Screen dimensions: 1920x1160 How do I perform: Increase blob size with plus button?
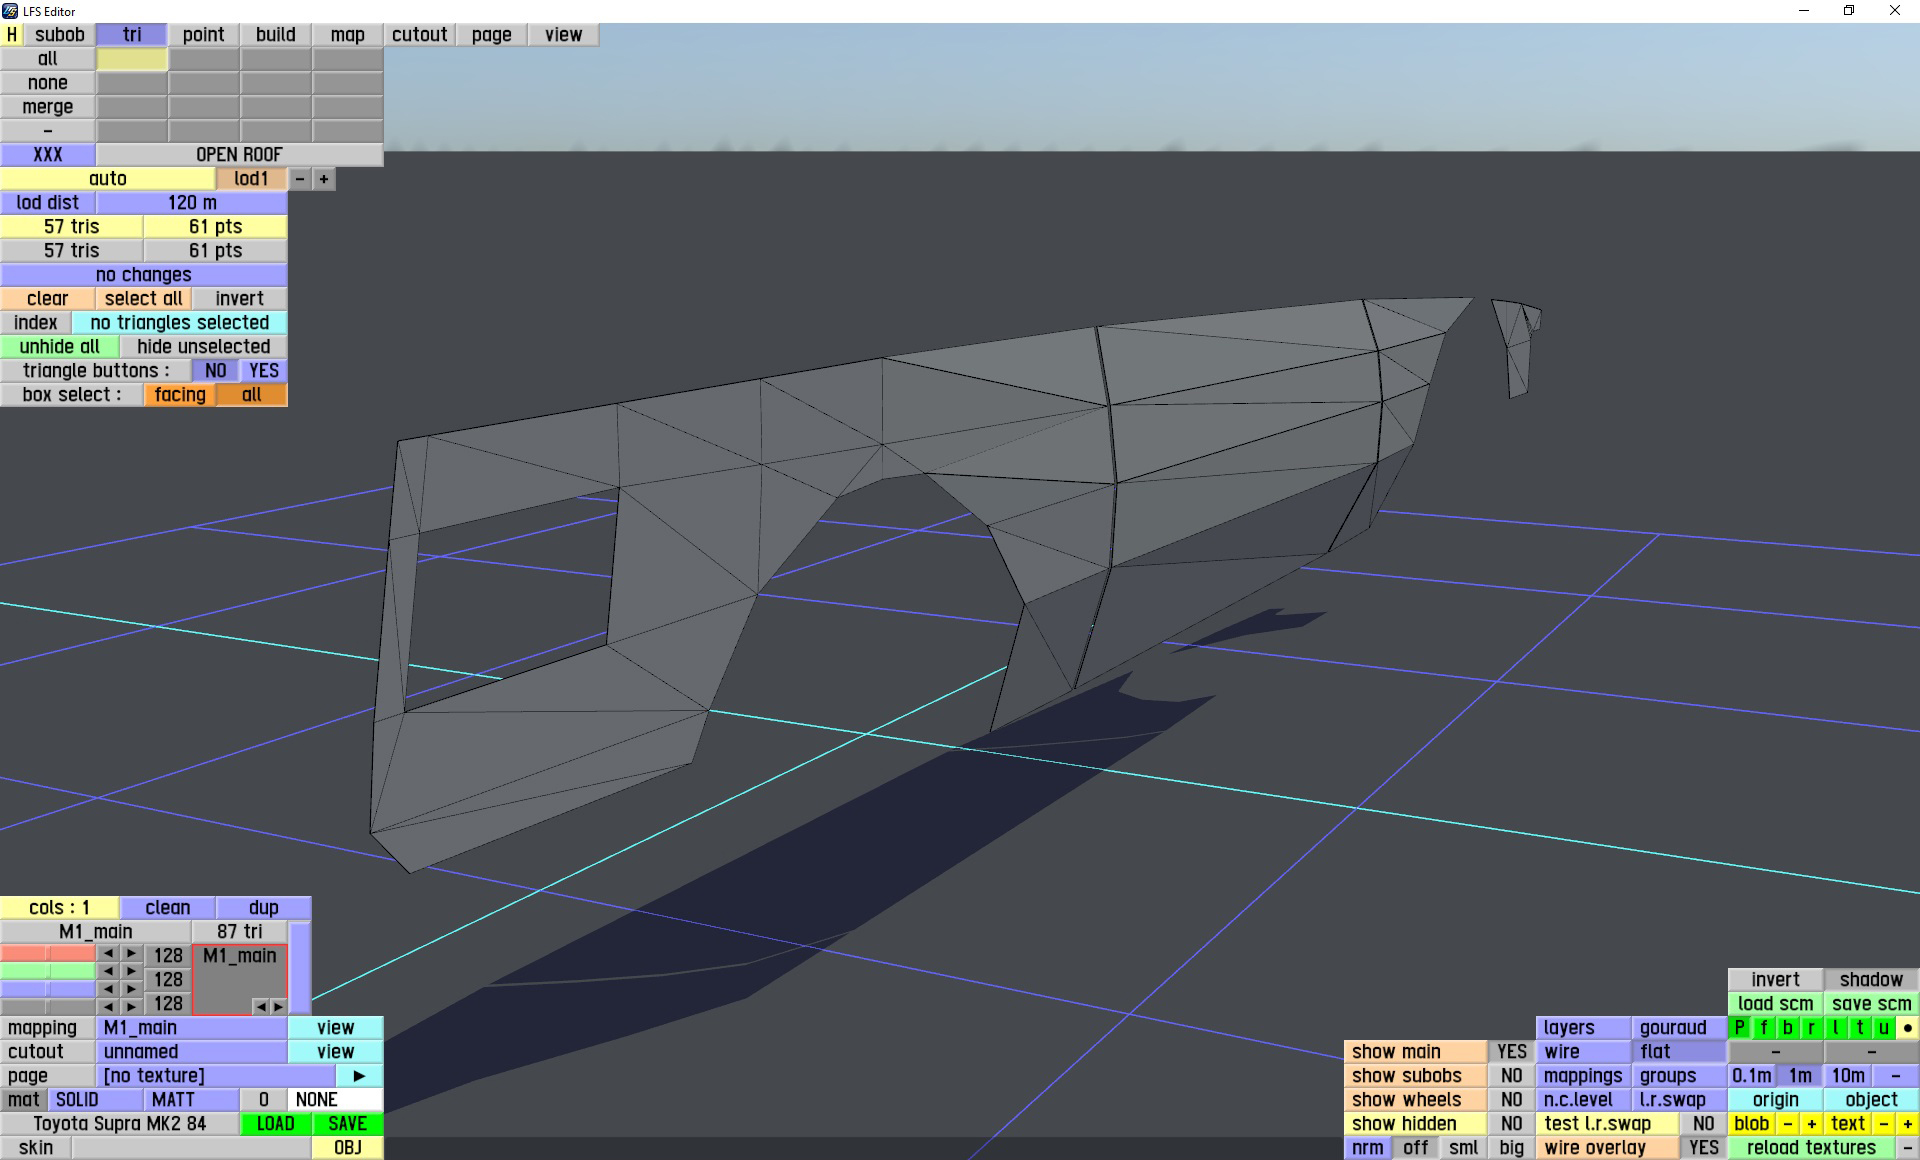click(1811, 1124)
